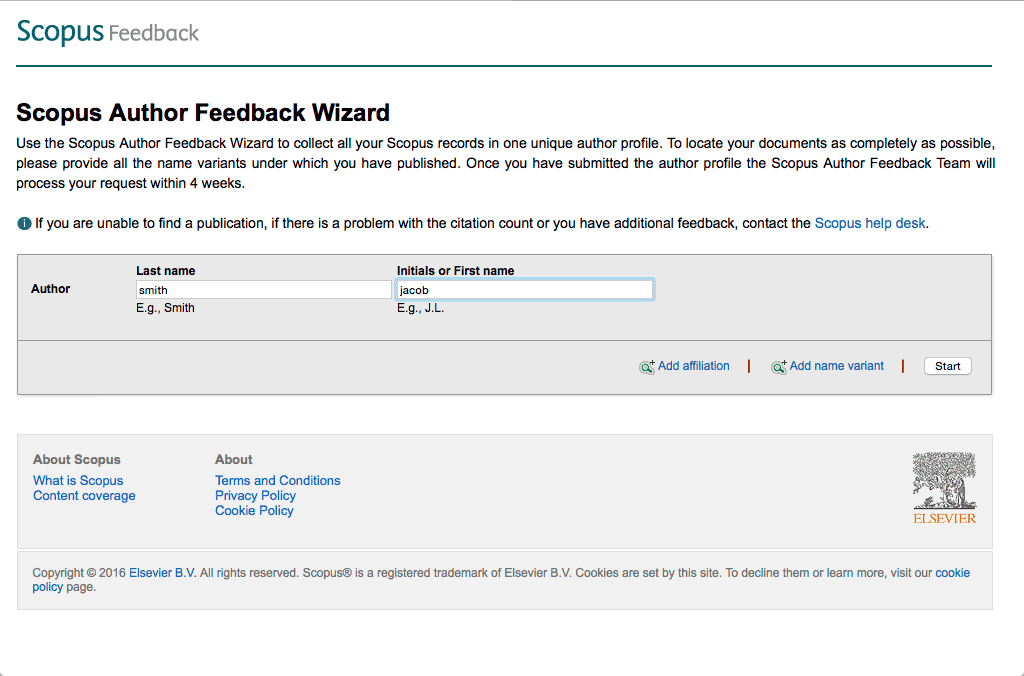The image size is (1024, 676).
Task: Open the cookie policy link in copyright notice
Action: click(x=952, y=573)
